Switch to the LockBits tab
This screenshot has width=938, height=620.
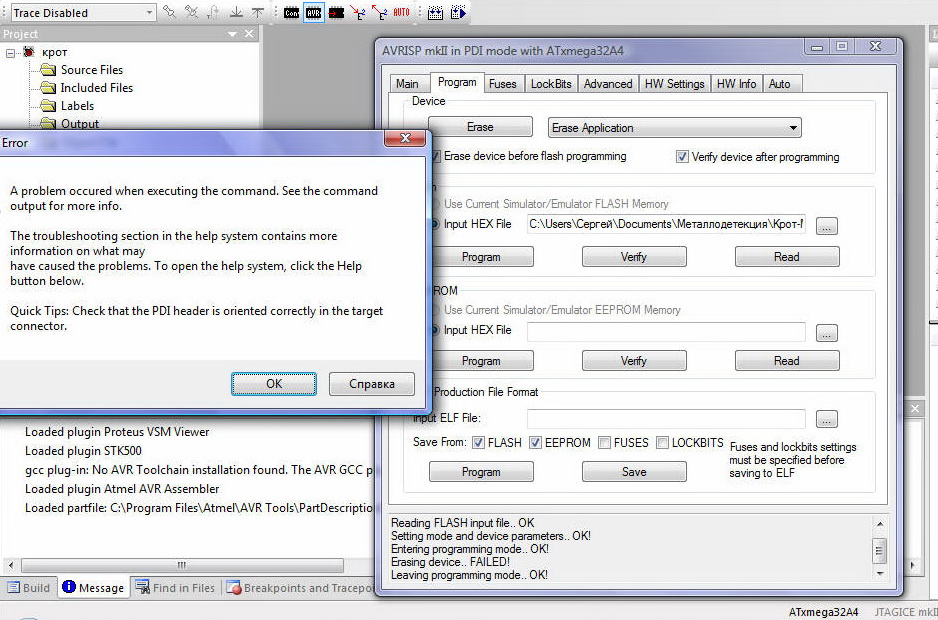(551, 84)
